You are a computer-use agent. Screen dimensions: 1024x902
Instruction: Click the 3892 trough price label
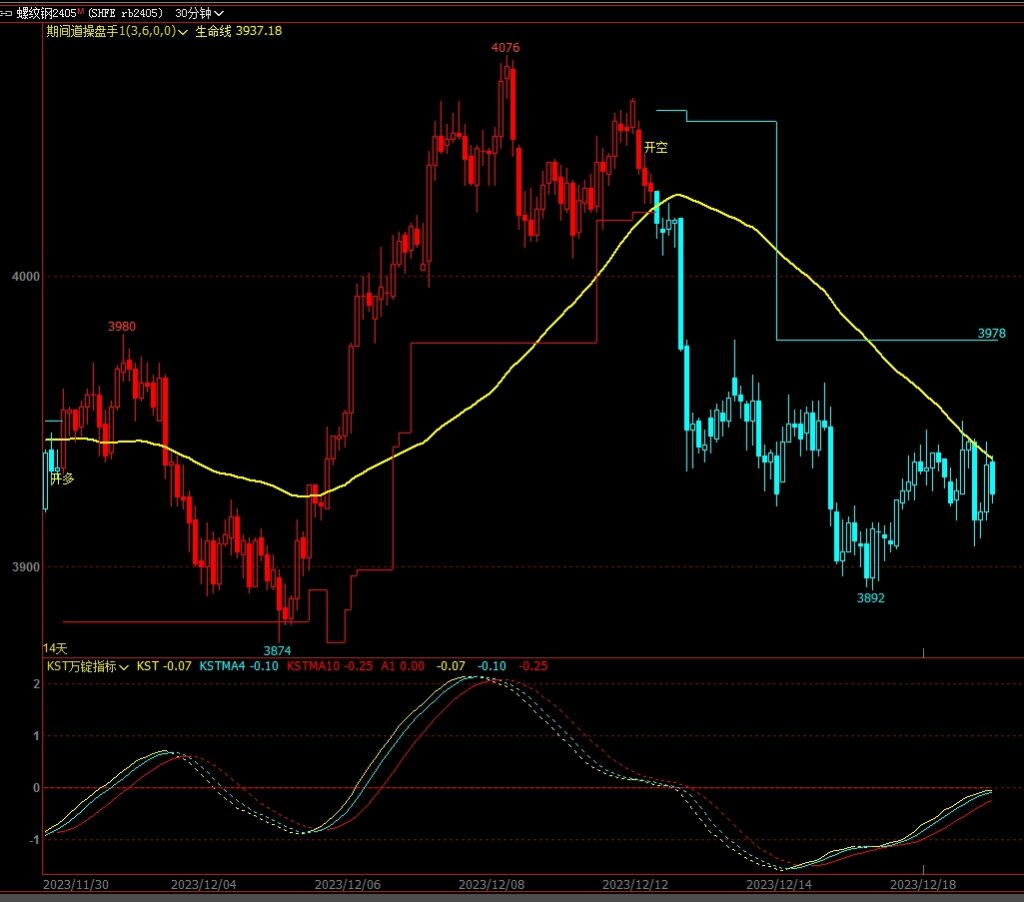pos(870,598)
